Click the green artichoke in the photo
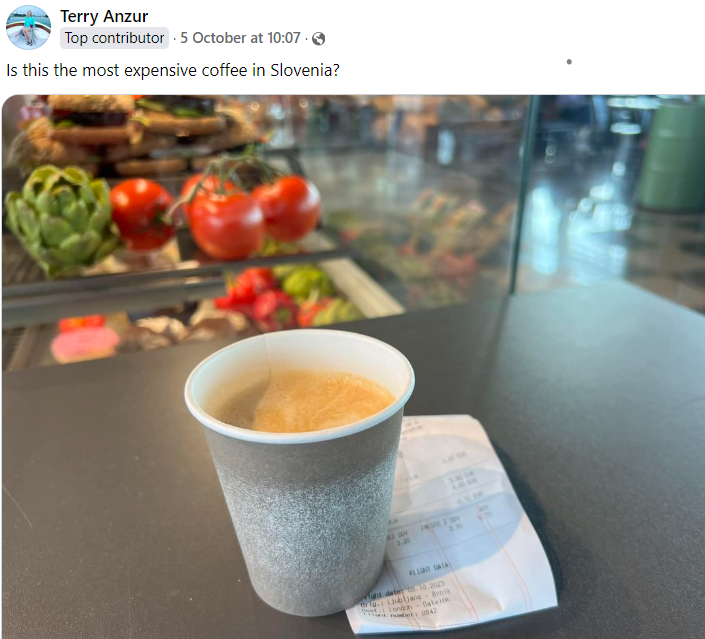705x639 pixels. point(62,219)
